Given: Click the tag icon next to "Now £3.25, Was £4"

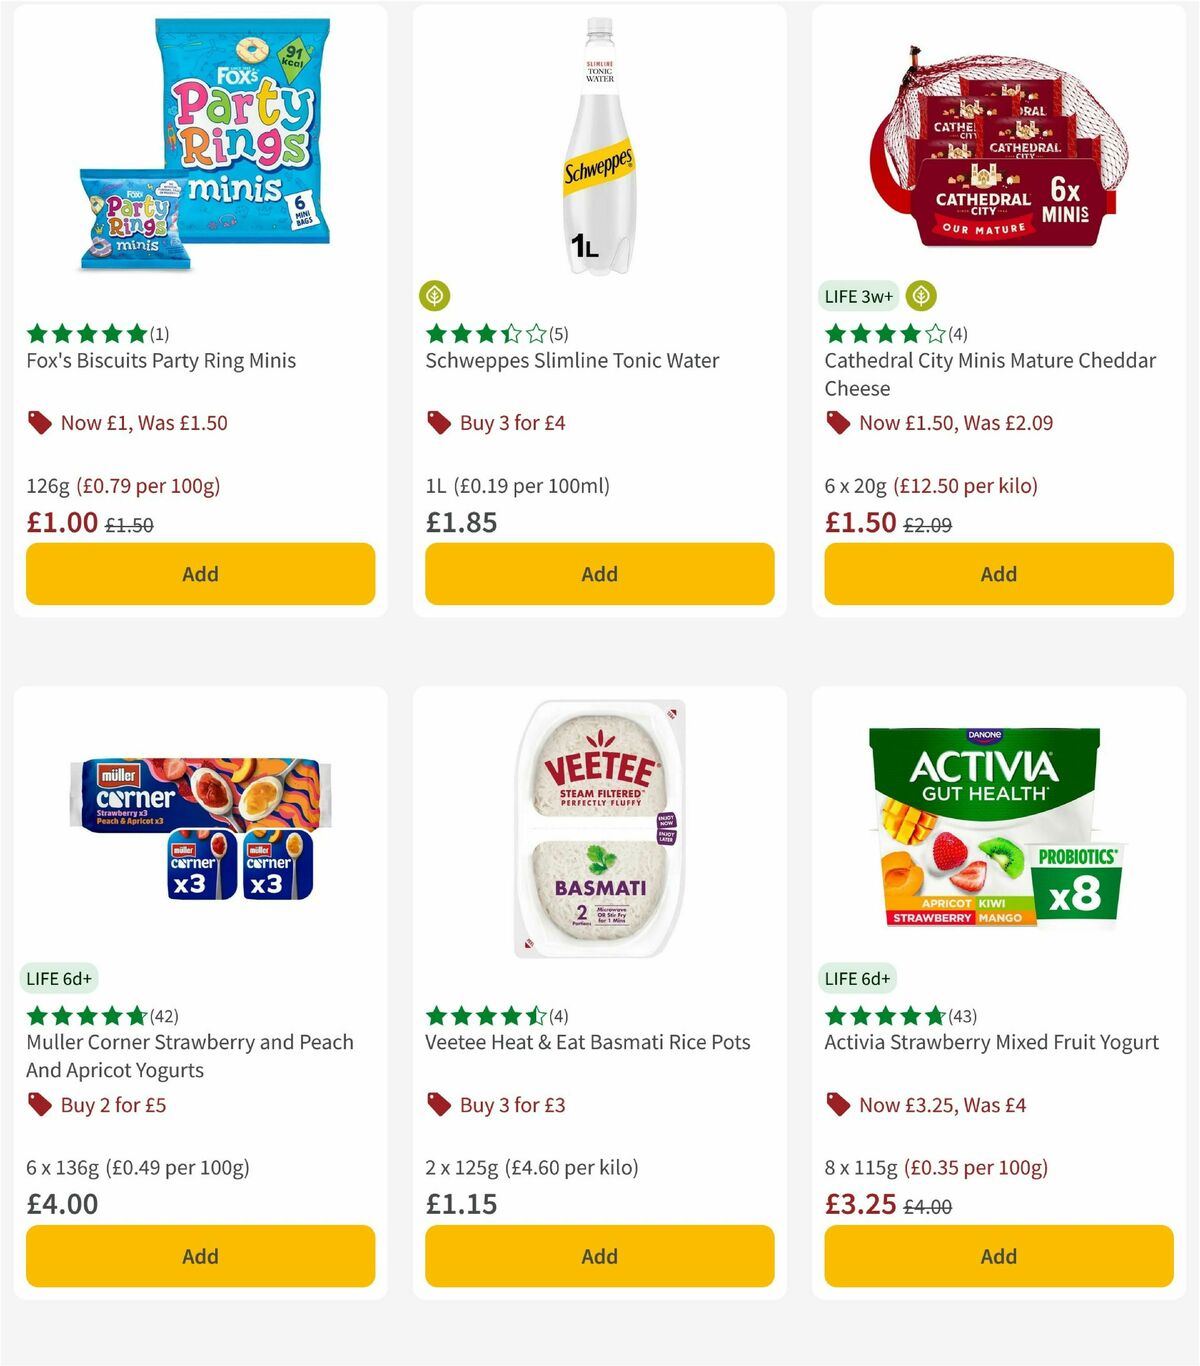Looking at the screenshot, I should [837, 1105].
